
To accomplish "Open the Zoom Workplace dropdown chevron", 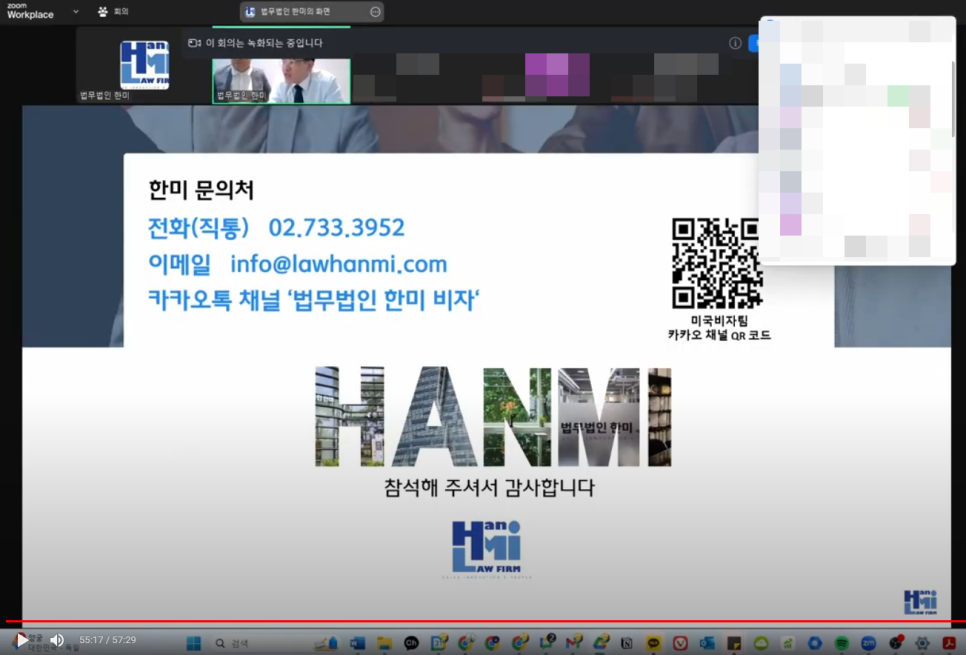I will coord(76,12).
